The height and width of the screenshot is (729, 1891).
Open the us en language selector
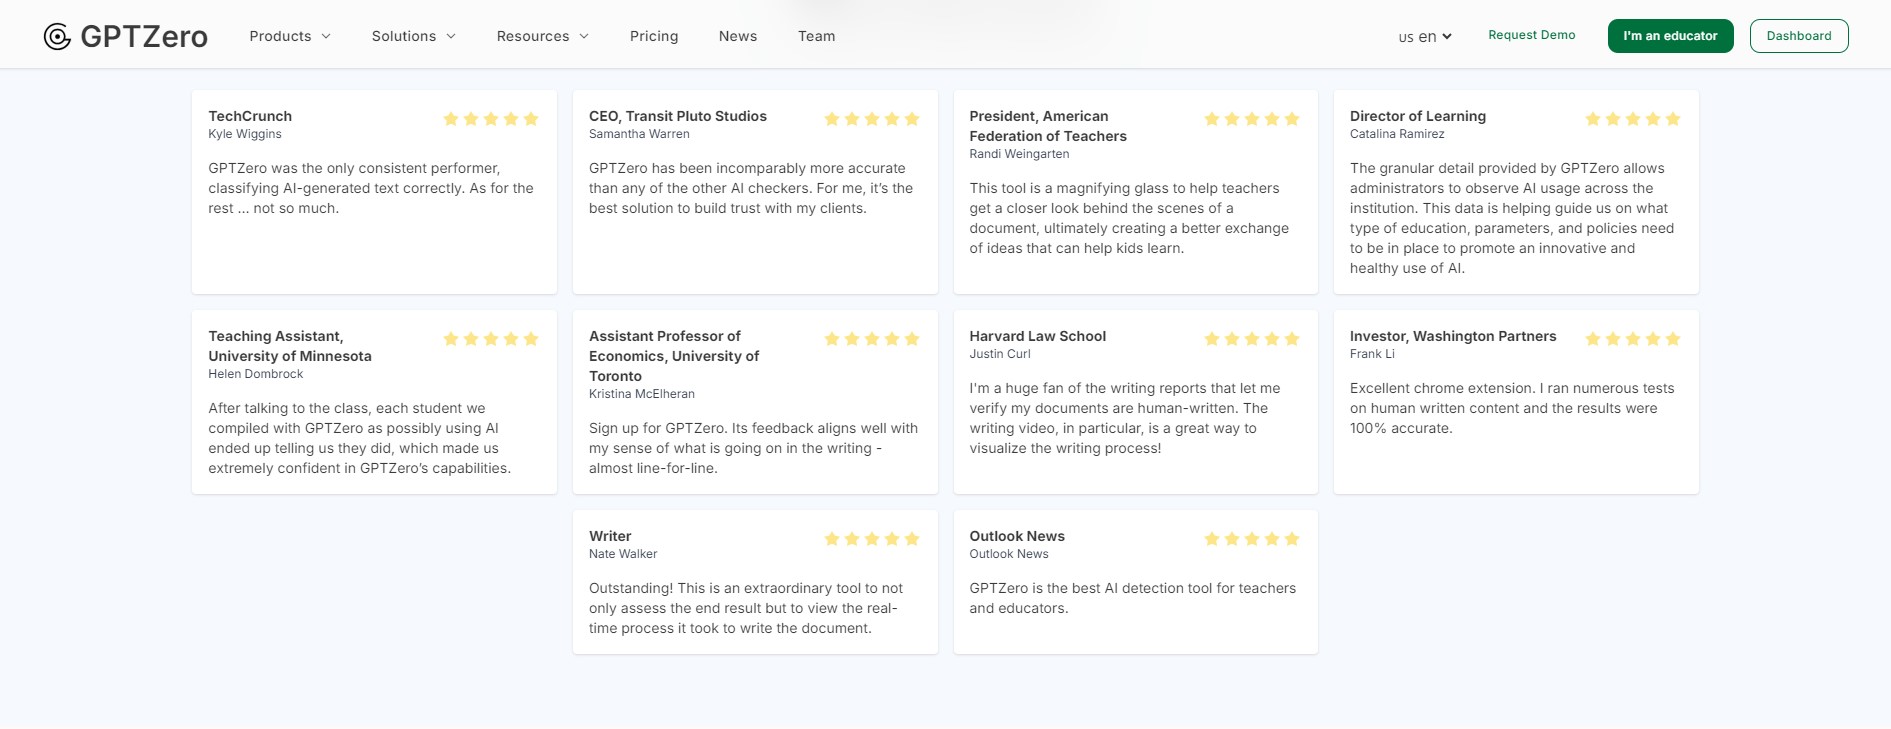coord(1424,37)
